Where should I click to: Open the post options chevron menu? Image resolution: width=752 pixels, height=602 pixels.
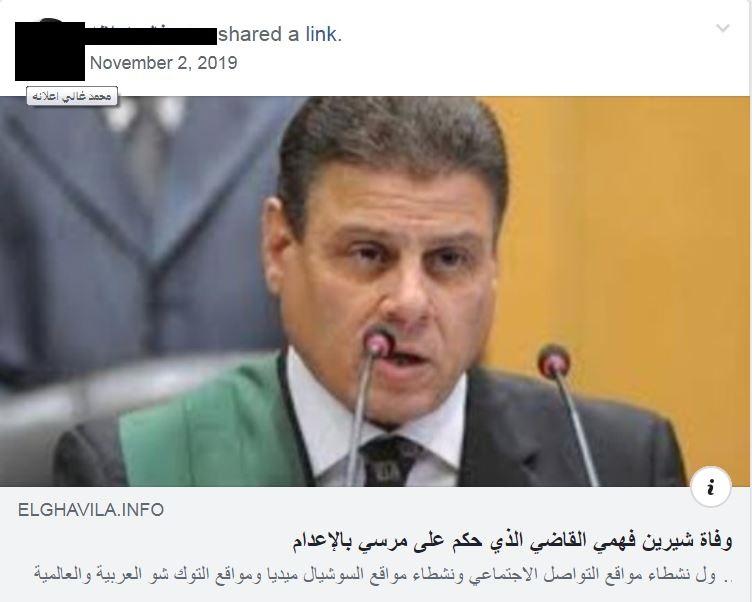click(x=723, y=28)
